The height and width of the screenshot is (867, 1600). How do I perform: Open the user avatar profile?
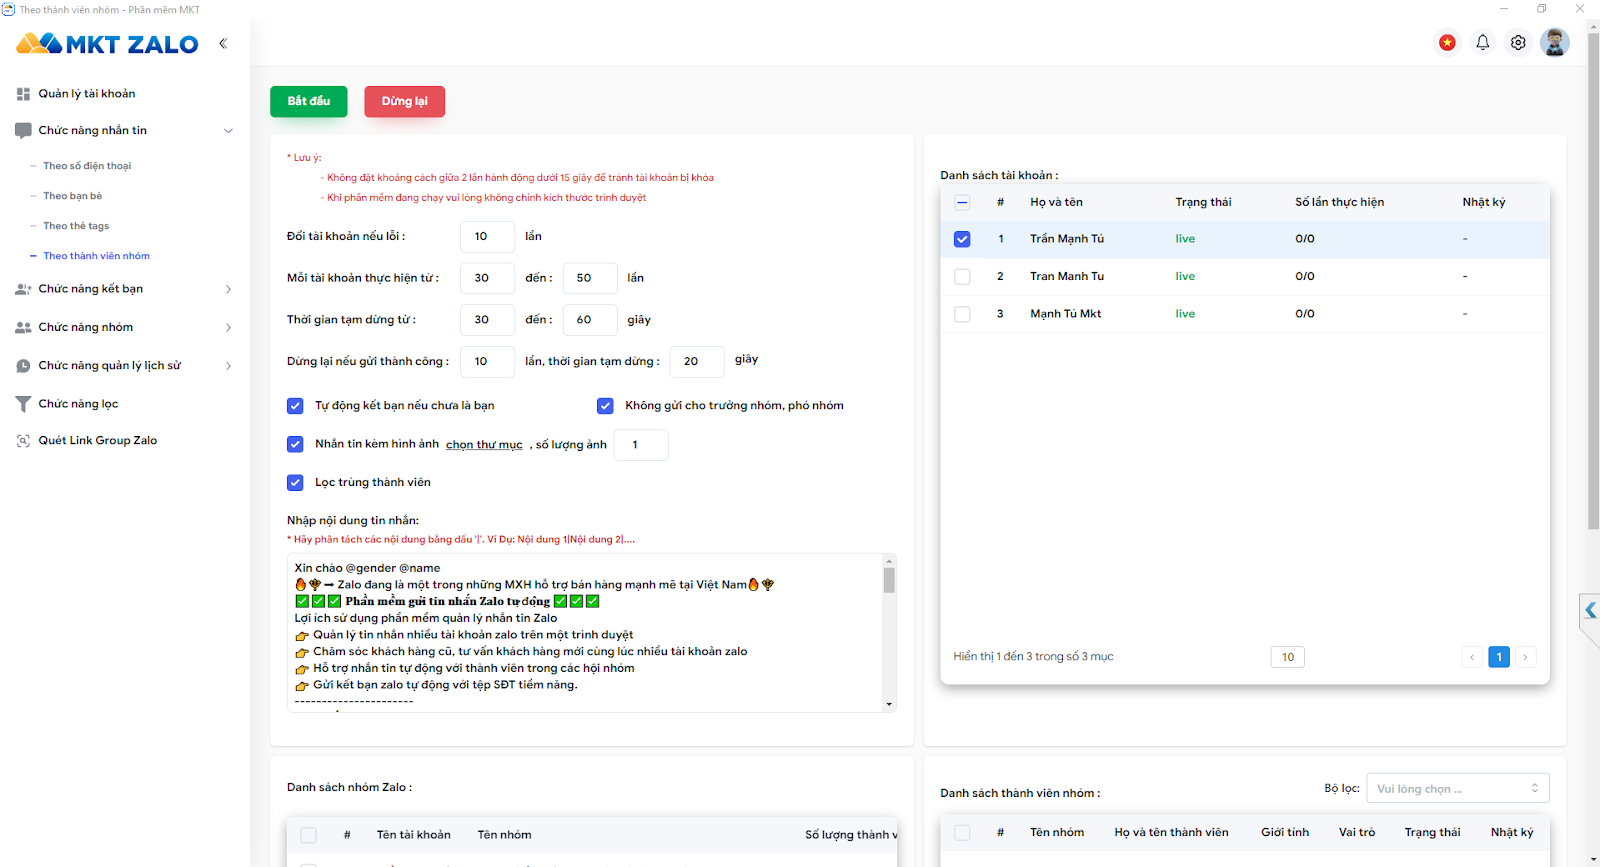click(1554, 42)
